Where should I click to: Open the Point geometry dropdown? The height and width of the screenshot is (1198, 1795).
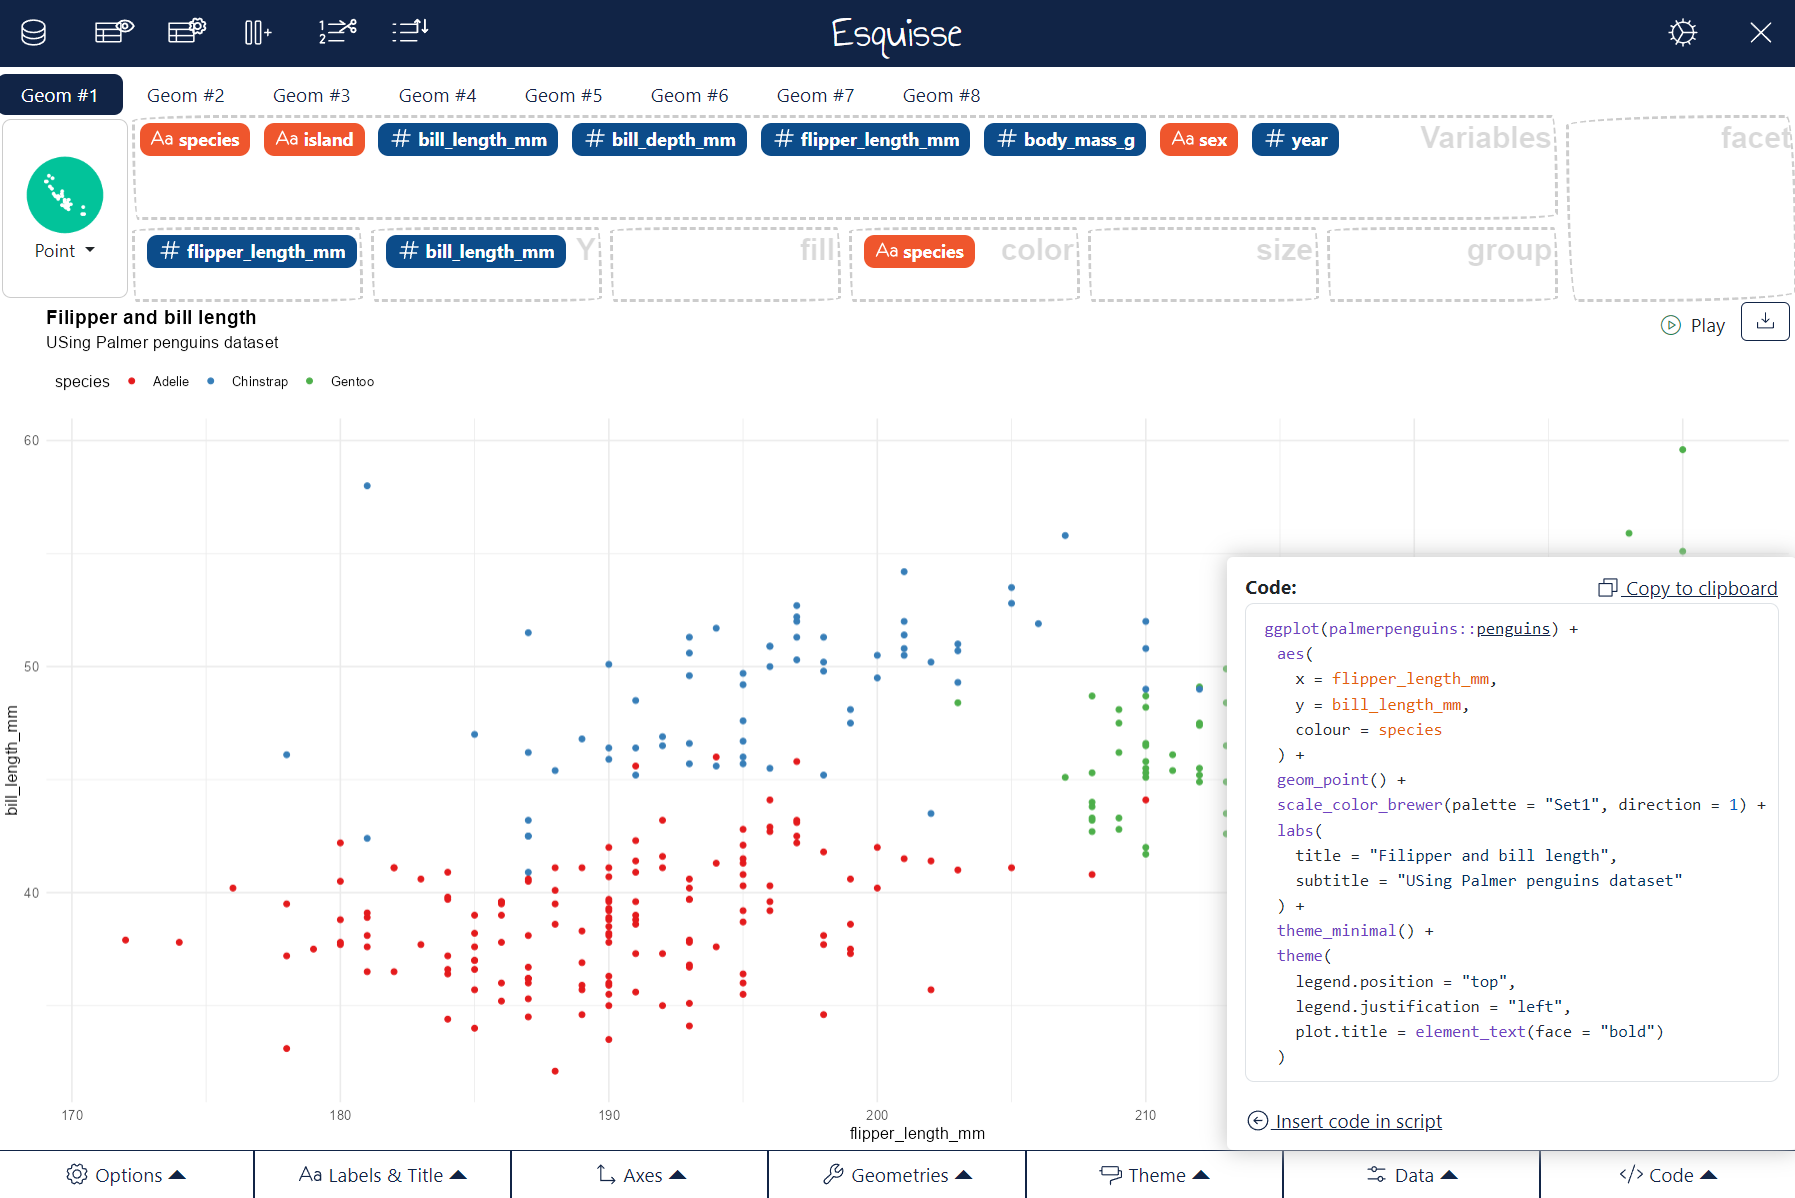pos(65,251)
